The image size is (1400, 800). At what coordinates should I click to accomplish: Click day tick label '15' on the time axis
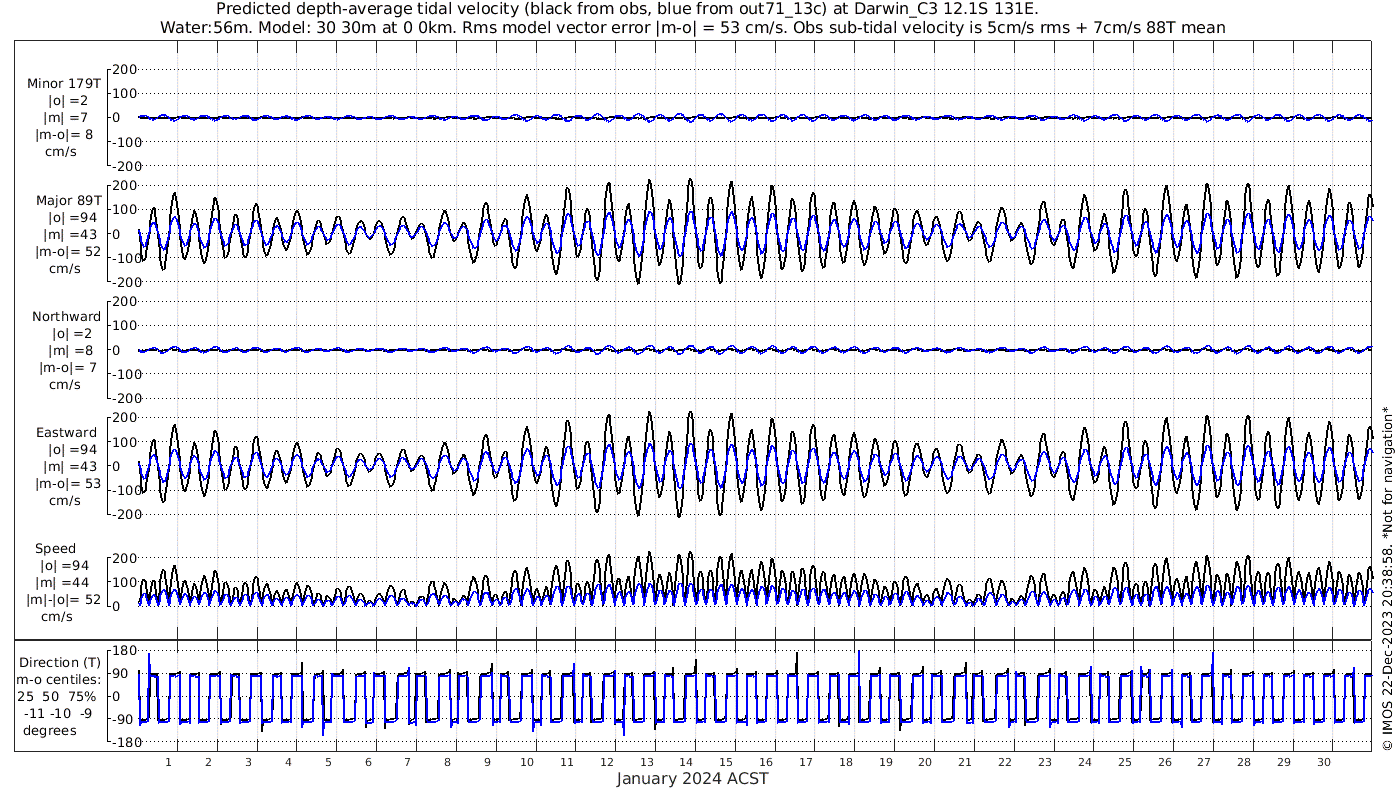pos(726,762)
